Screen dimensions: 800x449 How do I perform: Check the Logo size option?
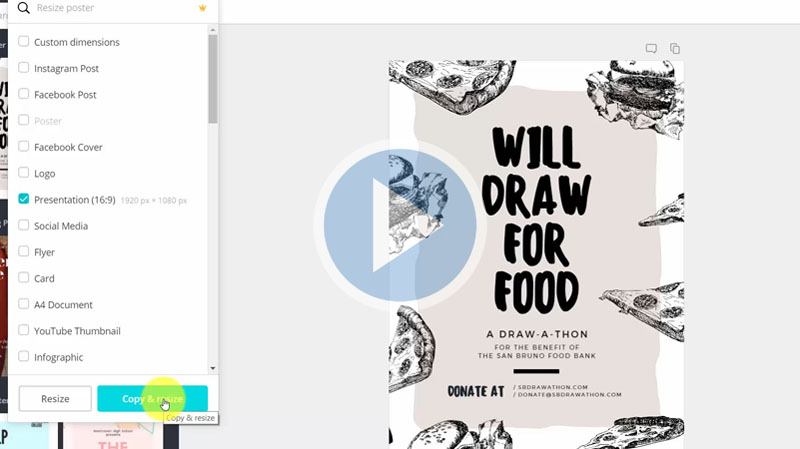(23, 173)
